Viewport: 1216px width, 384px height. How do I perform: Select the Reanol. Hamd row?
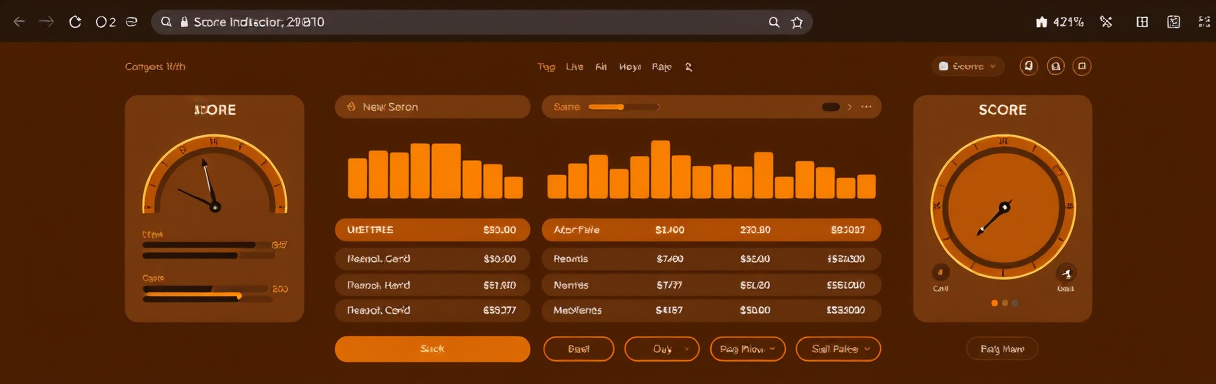pyautogui.click(x=432, y=285)
